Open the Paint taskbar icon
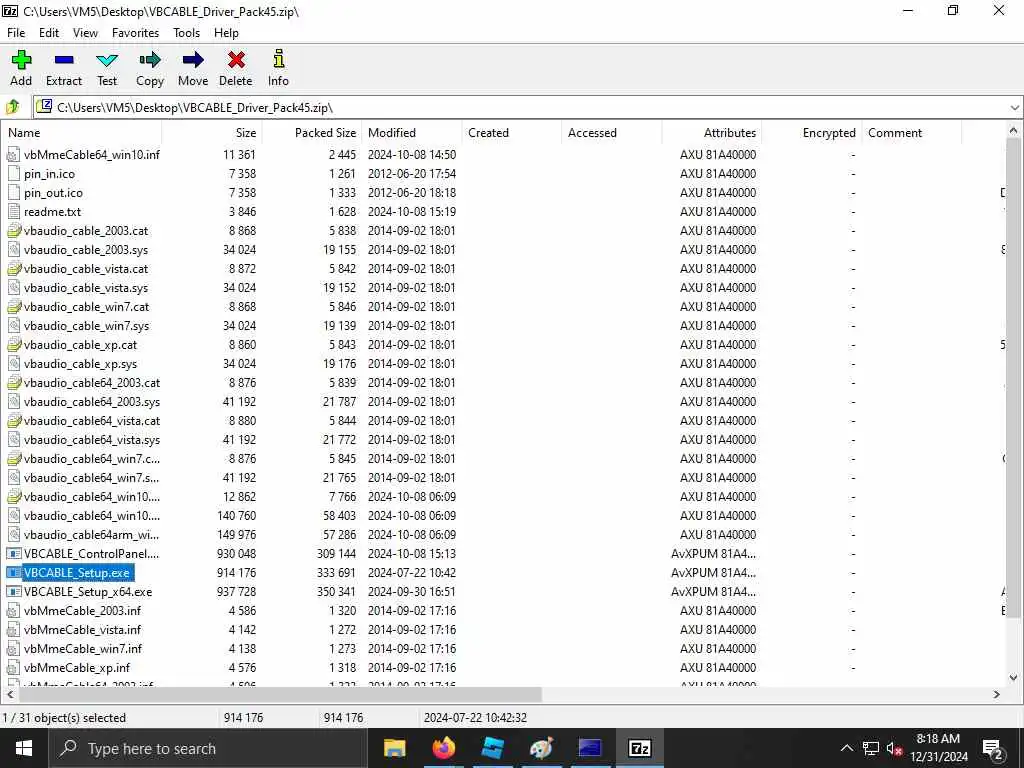This screenshot has height=768, width=1024. click(x=541, y=748)
